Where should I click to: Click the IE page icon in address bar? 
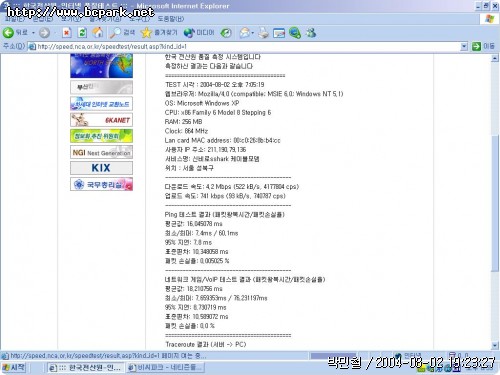[32, 47]
